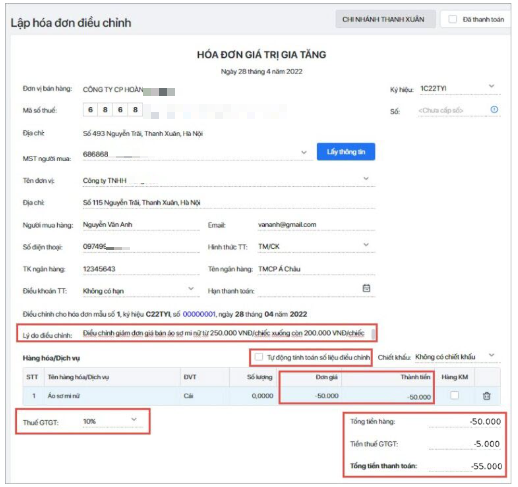The height and width of the screenshot is (487, 518).
Task: Open the Hình thức TT dropdown
Action: (366, 245)
